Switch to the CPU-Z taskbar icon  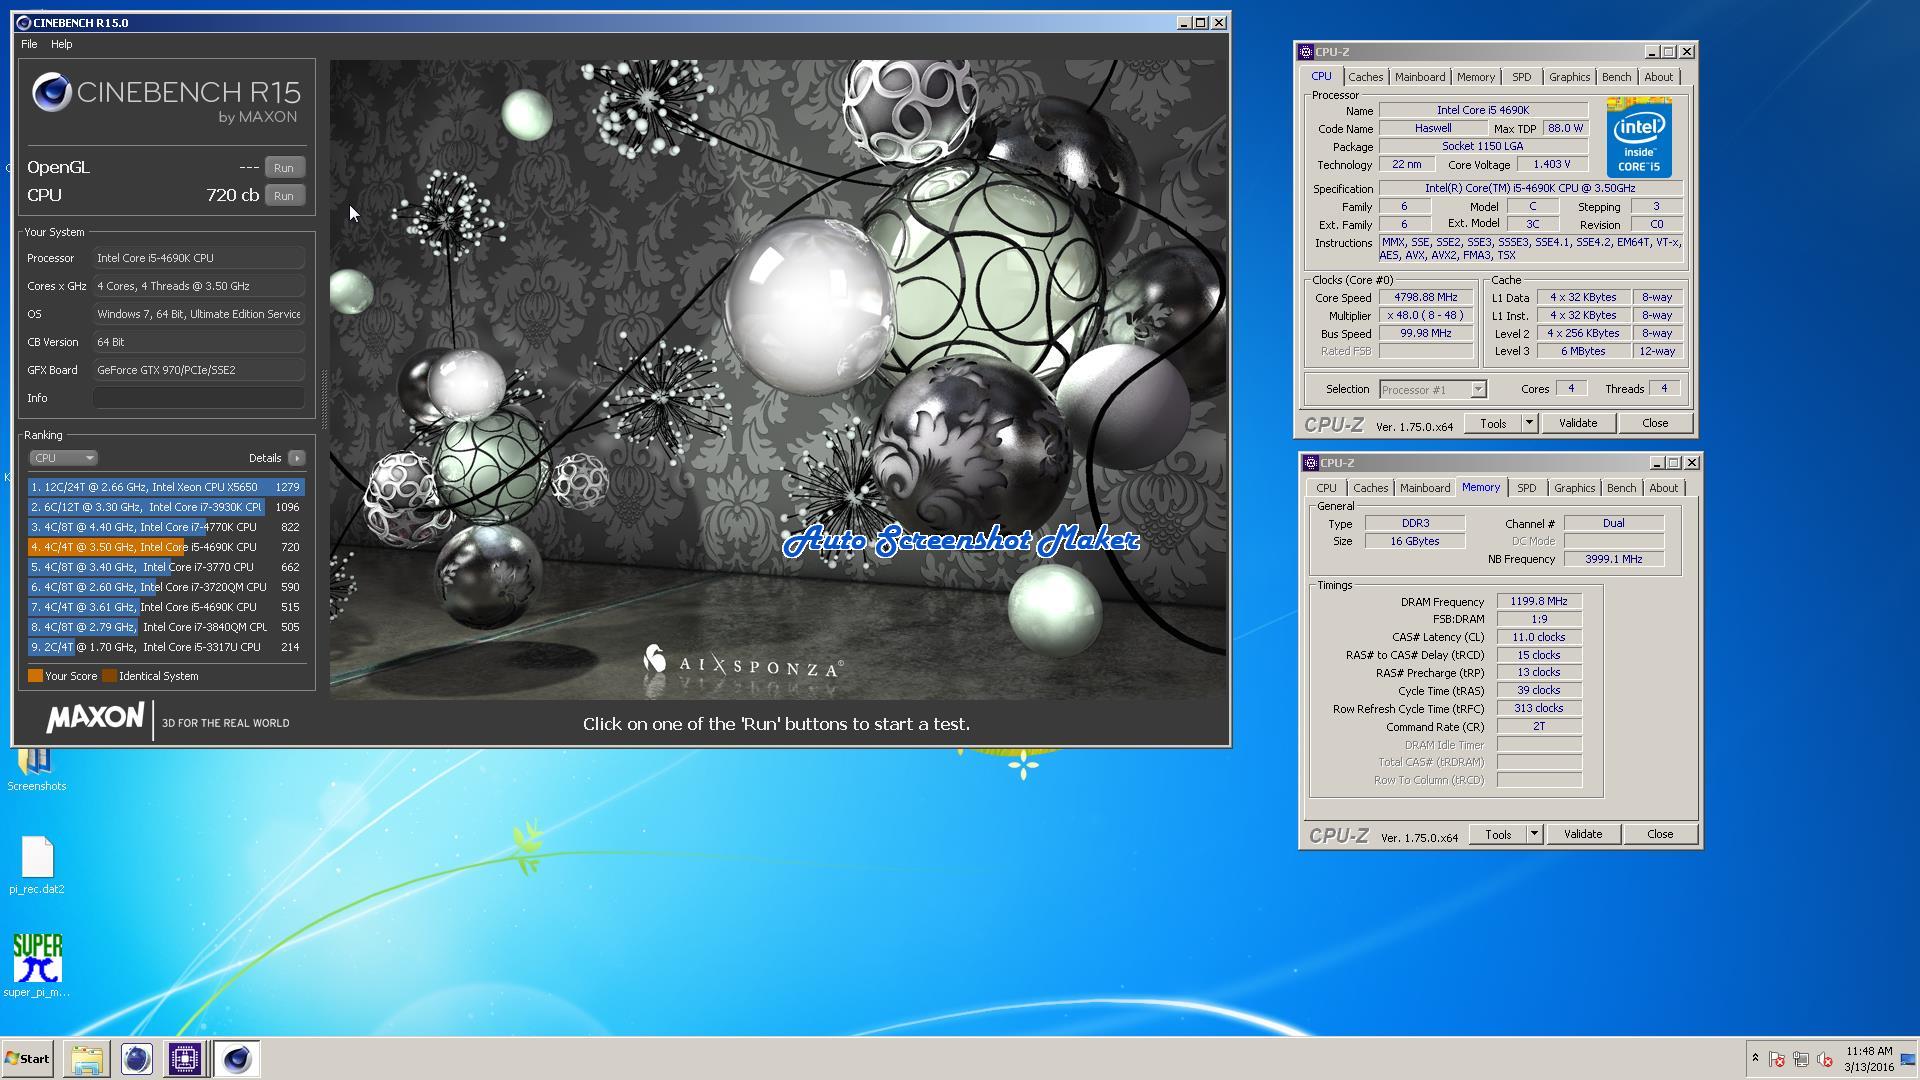click(x=185, y=1059)
